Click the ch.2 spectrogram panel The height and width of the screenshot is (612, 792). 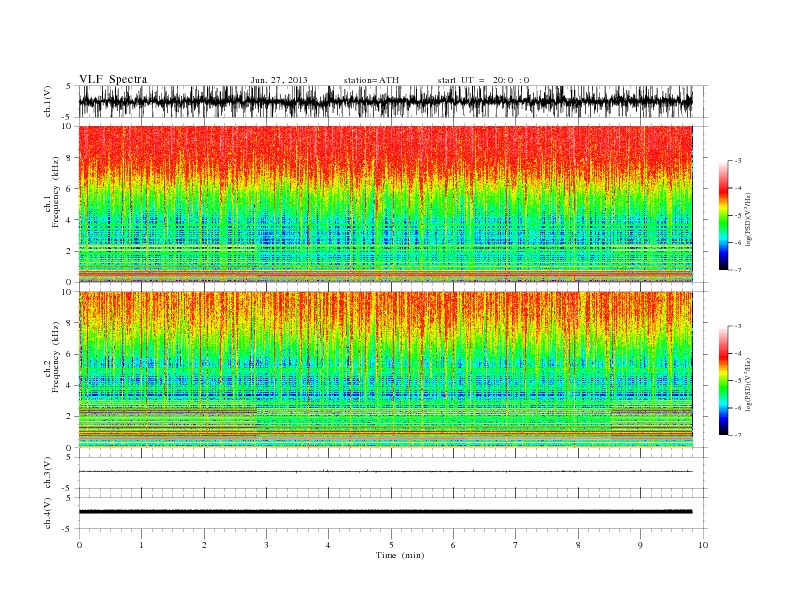[386, 370]
